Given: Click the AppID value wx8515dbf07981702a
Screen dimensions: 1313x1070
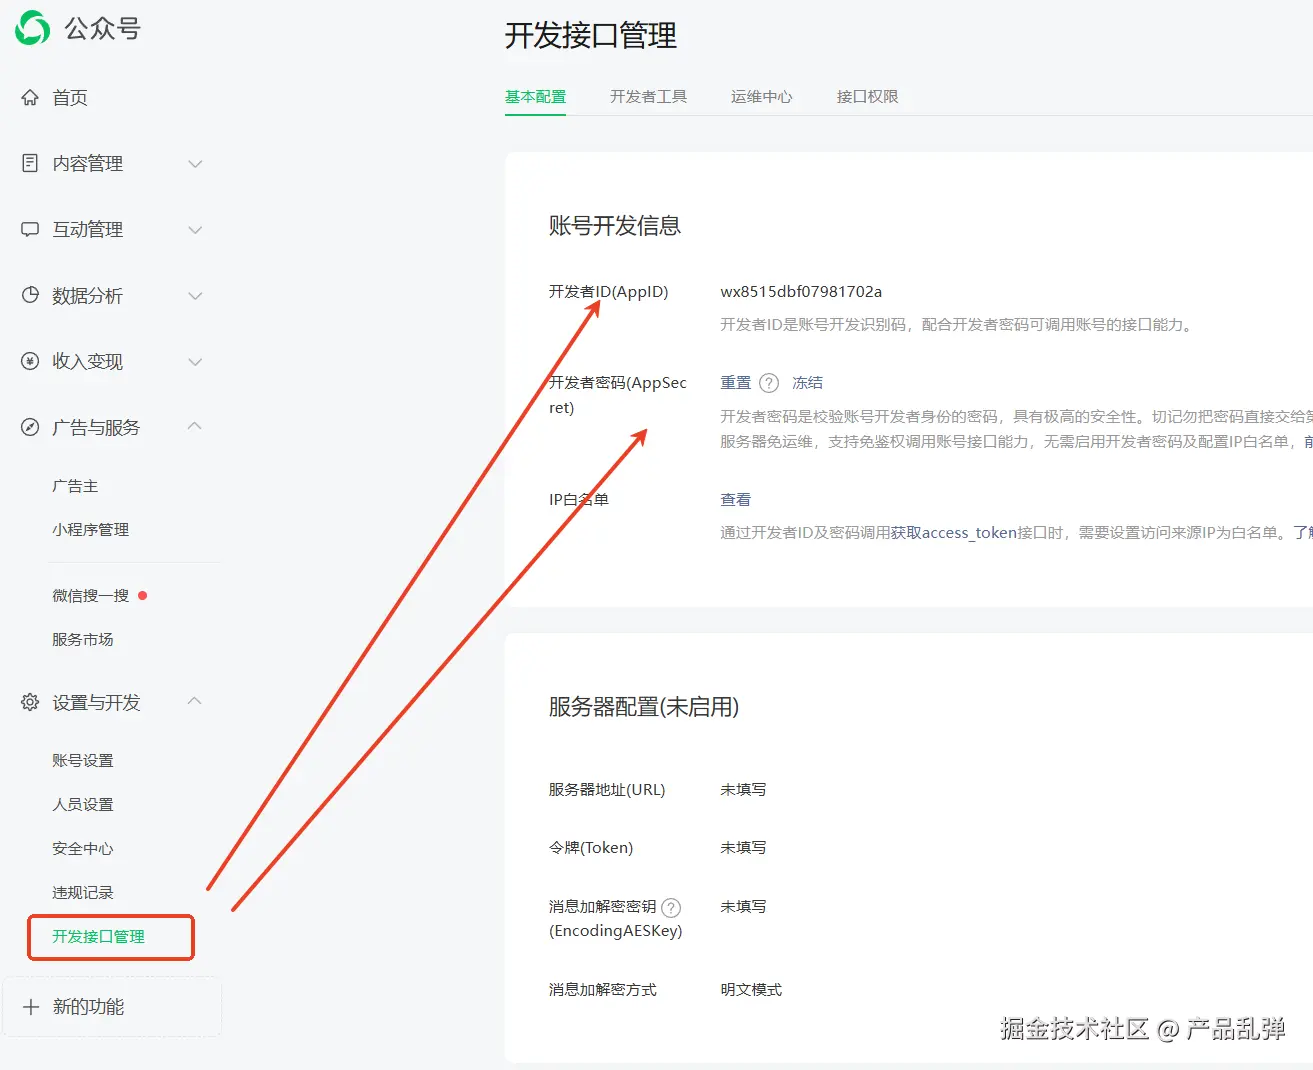Looking at the screenshot, I should (801, 292).
